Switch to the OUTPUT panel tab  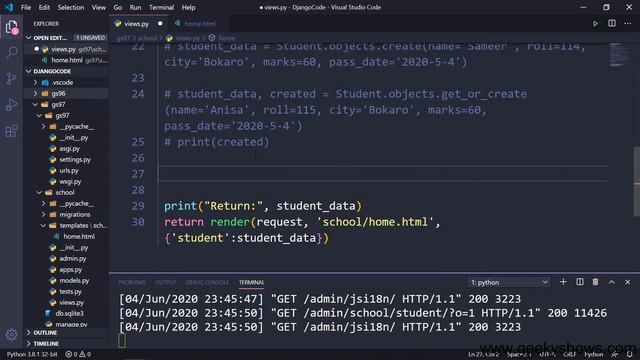point(165,282)
